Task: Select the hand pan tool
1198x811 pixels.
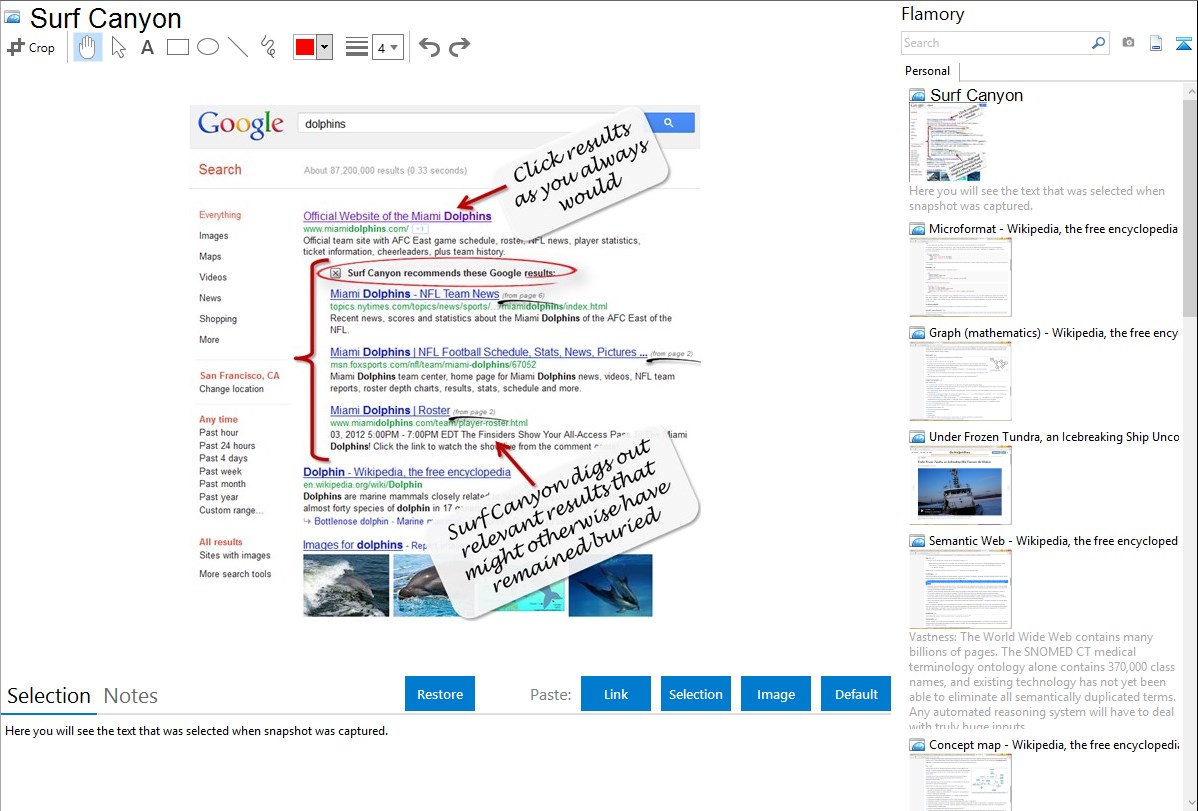Action: [x=87, y=47]
